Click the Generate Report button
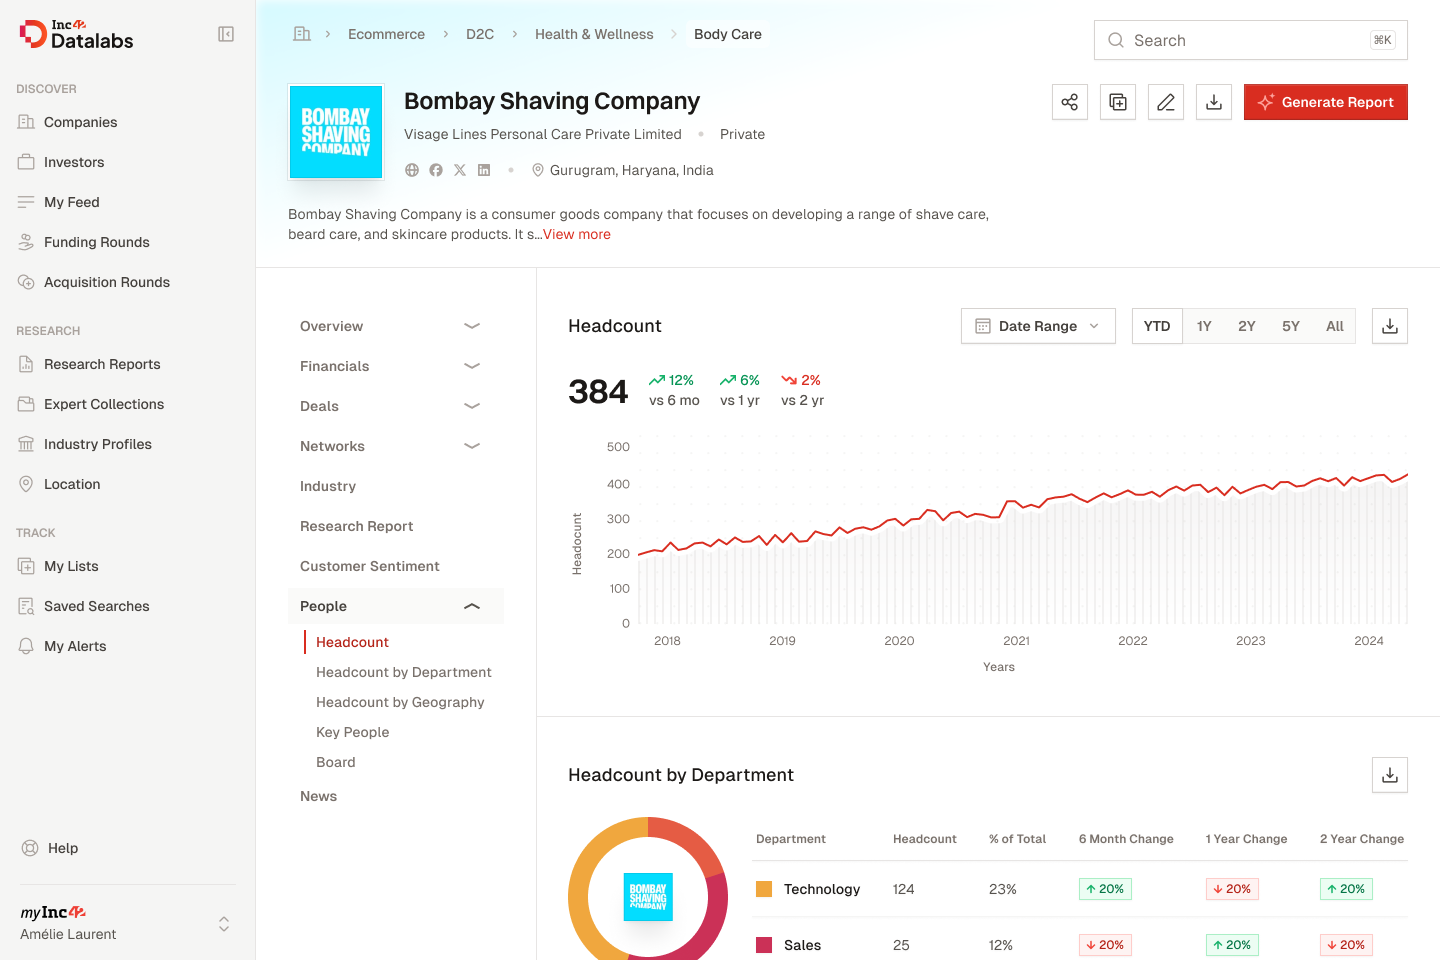This screenshot has height=960, width=1440. (1326, 102)
